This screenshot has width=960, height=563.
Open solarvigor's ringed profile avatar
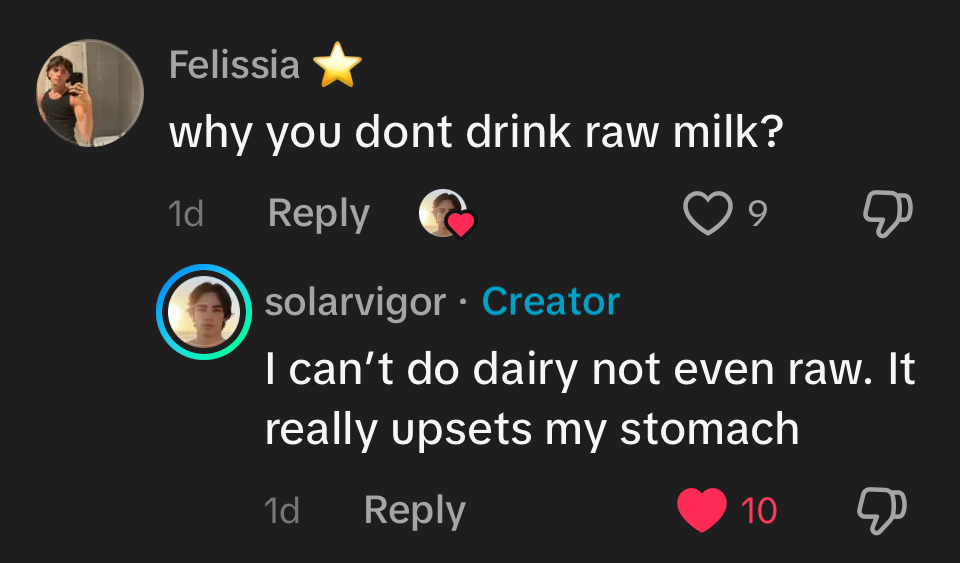(203, 311)
